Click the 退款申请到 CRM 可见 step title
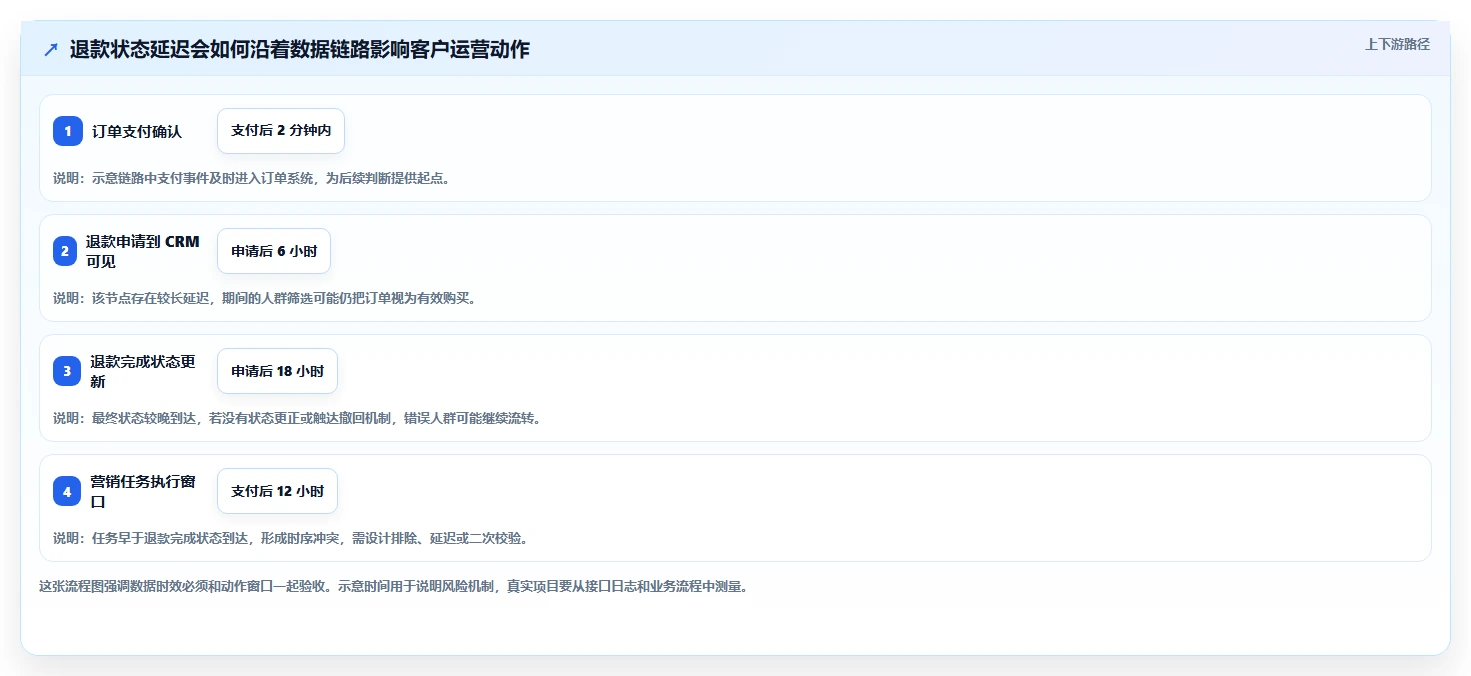The height and width of the screenshot is (676, 1471). coord(143,251)
